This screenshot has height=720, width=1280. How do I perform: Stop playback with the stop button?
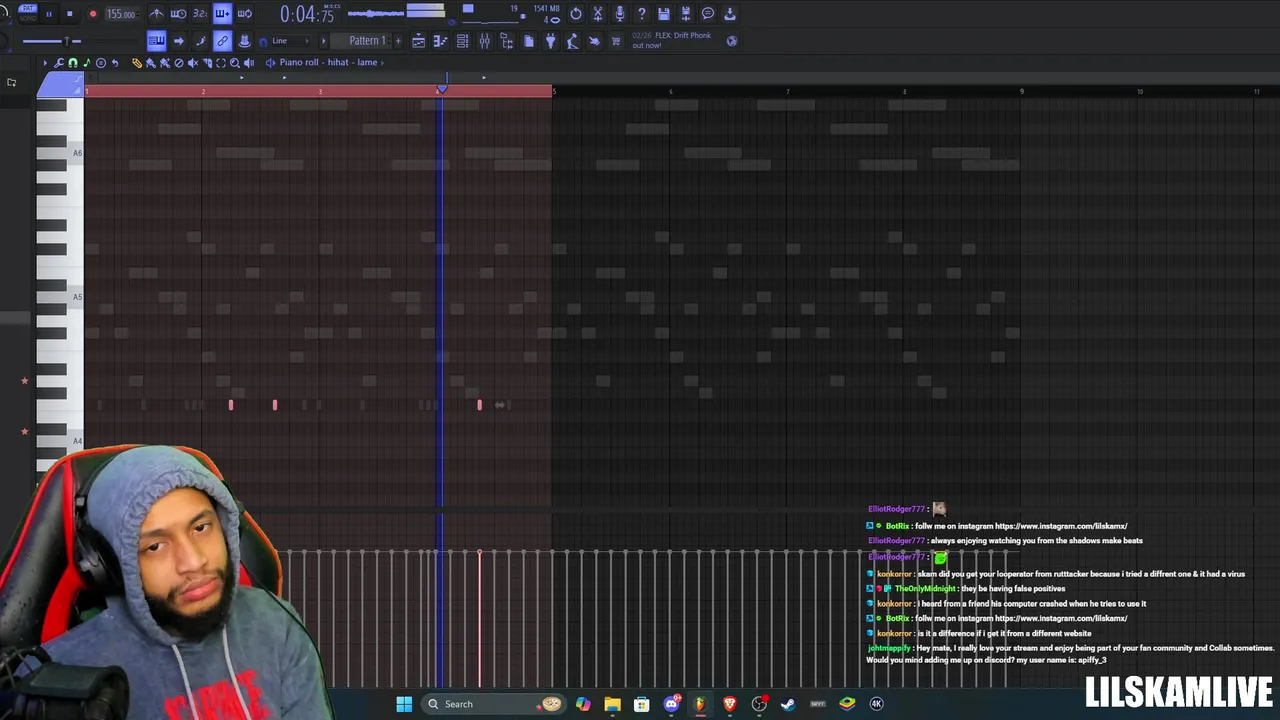tap(70, 14)
